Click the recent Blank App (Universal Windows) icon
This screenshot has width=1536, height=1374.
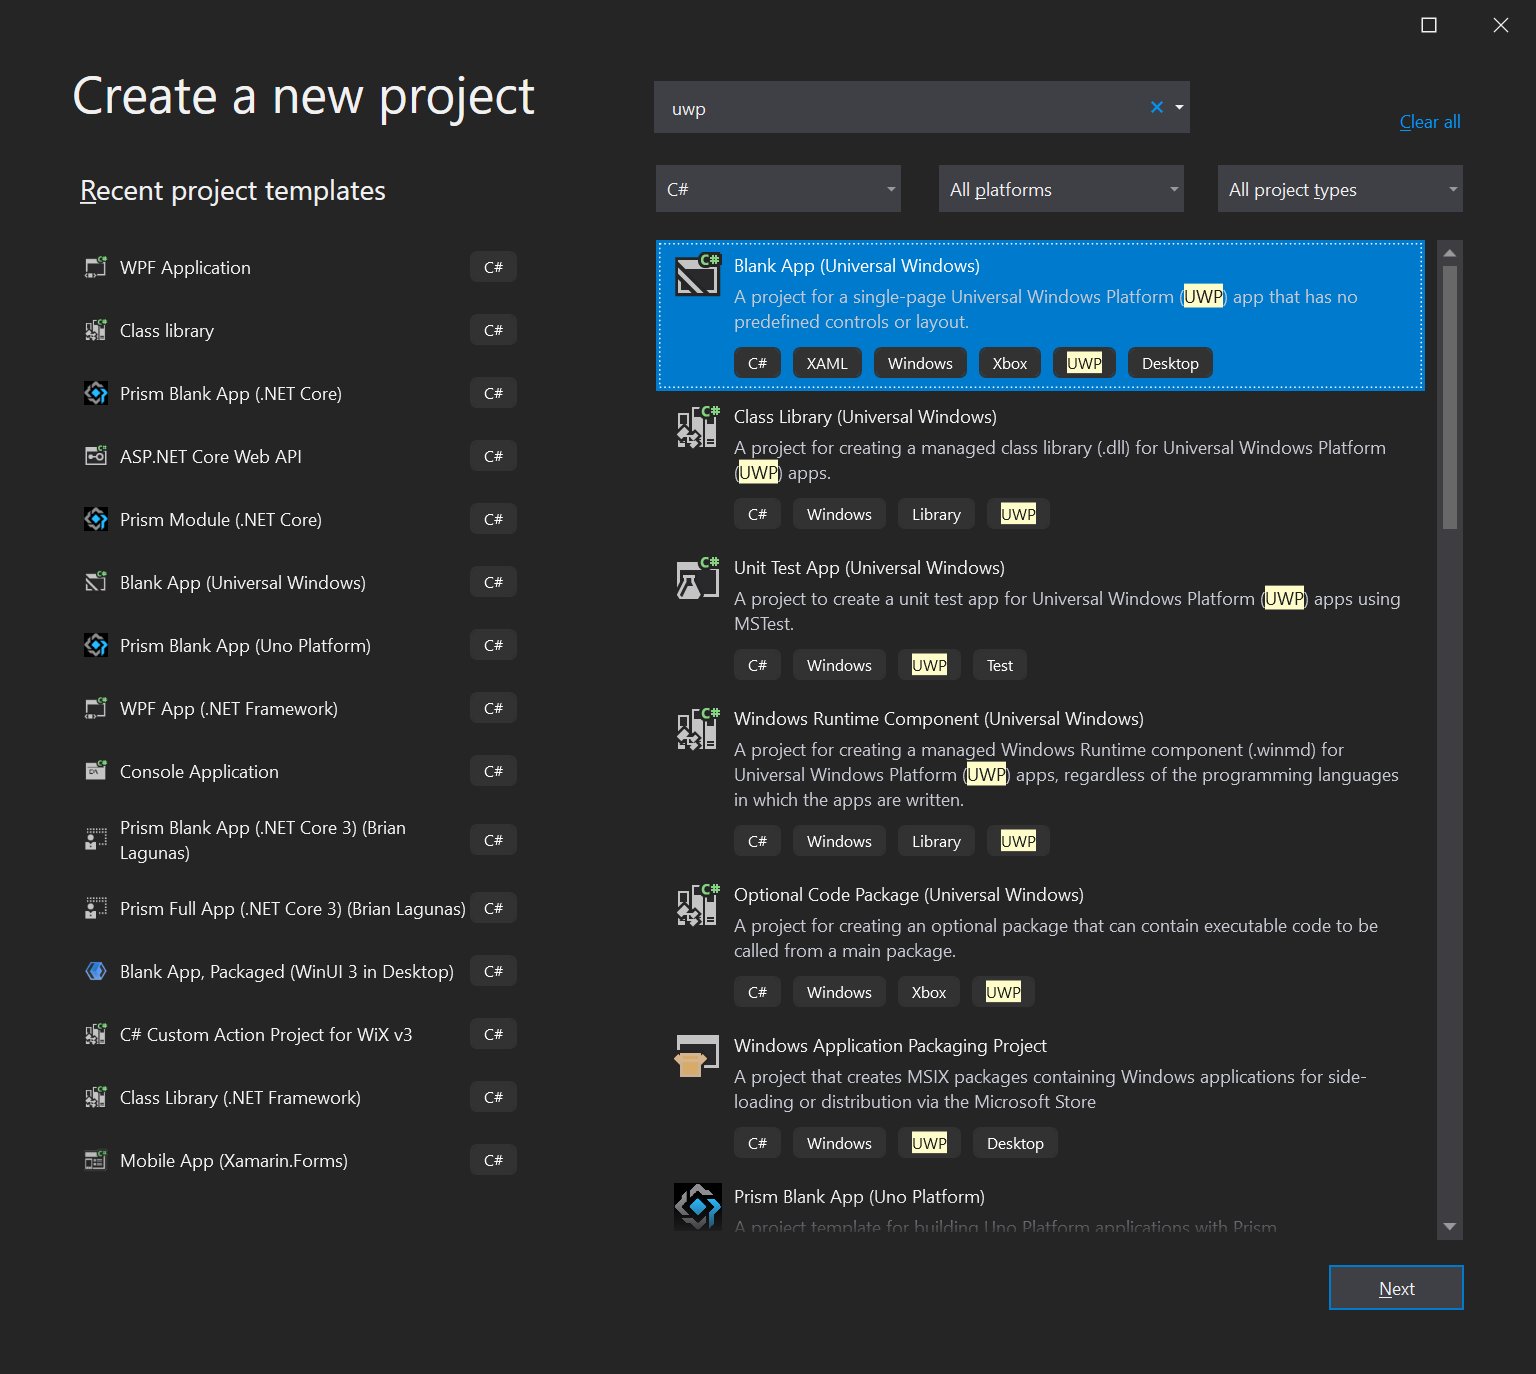pyautogui.click(x=96, y=582)
